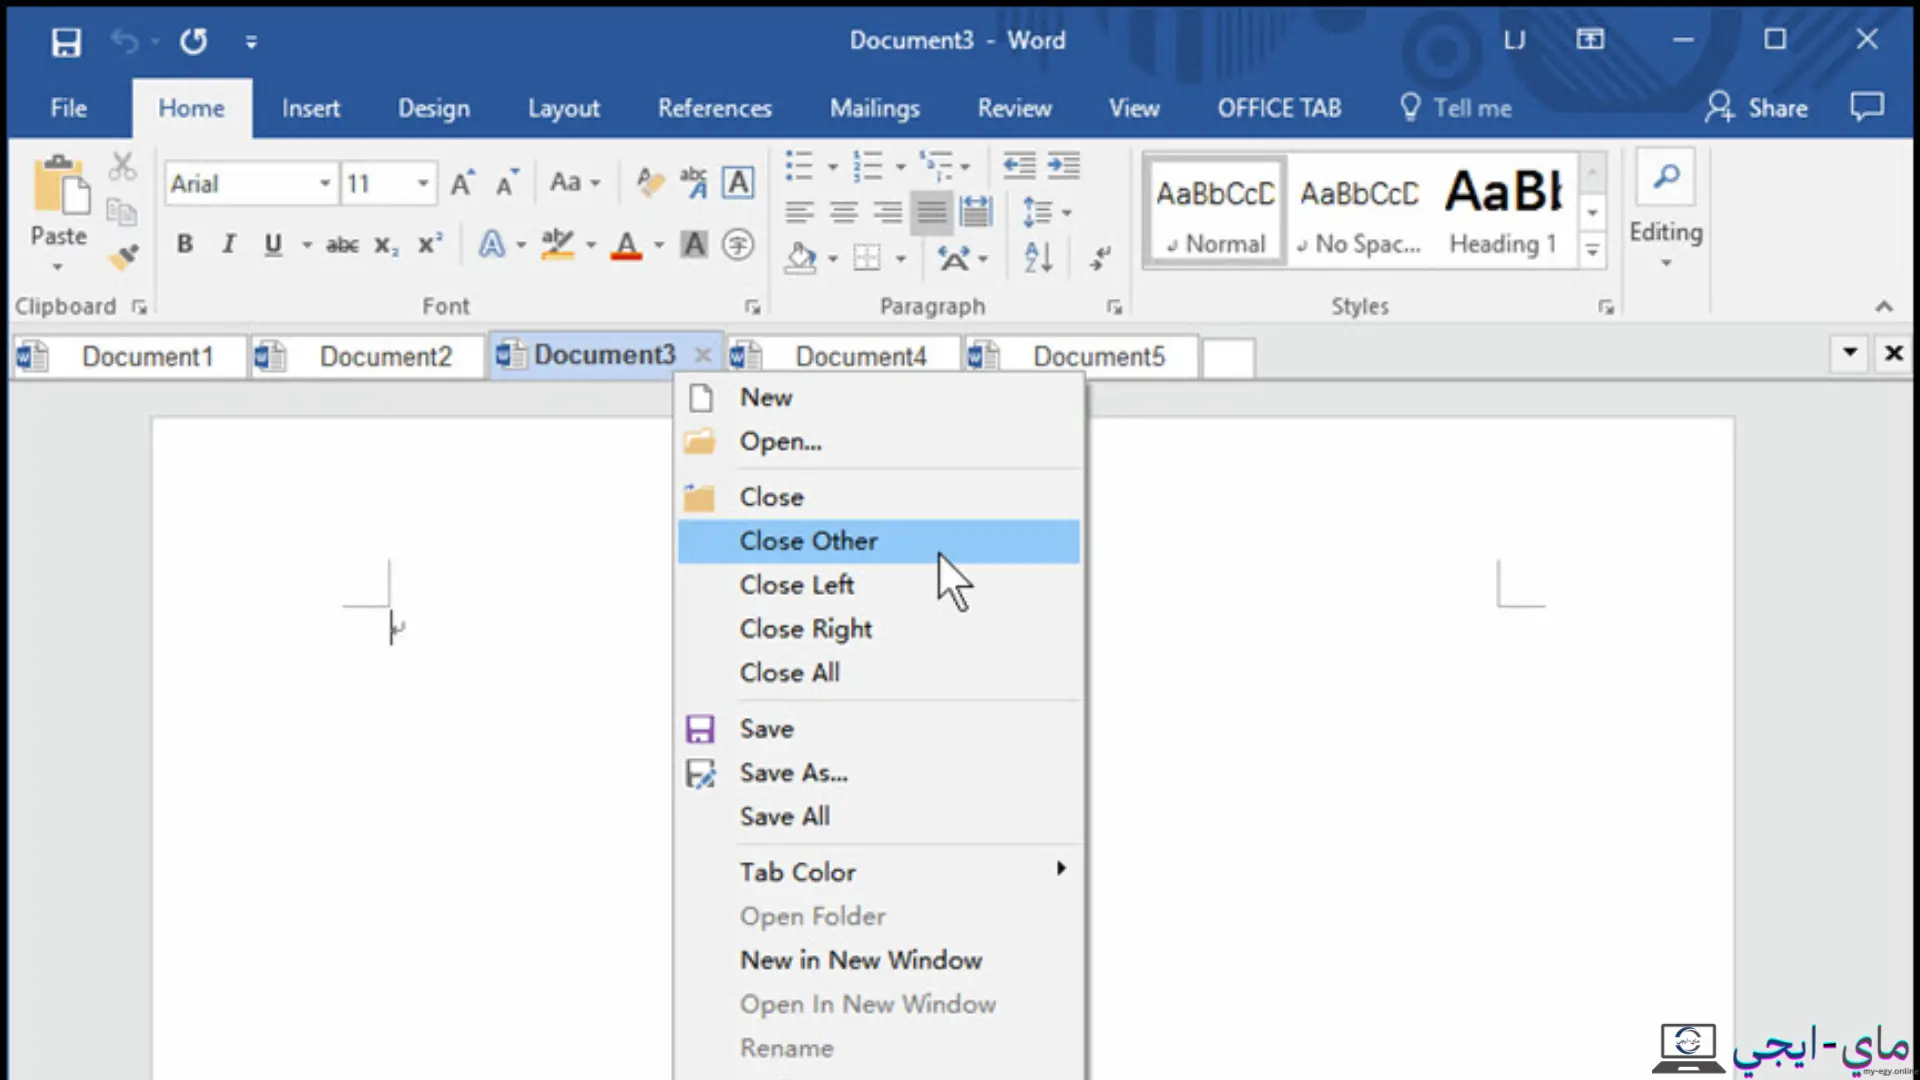Click the Tell me search box
This screenshot has width=1920, height=1080.
click(1456, 108)
